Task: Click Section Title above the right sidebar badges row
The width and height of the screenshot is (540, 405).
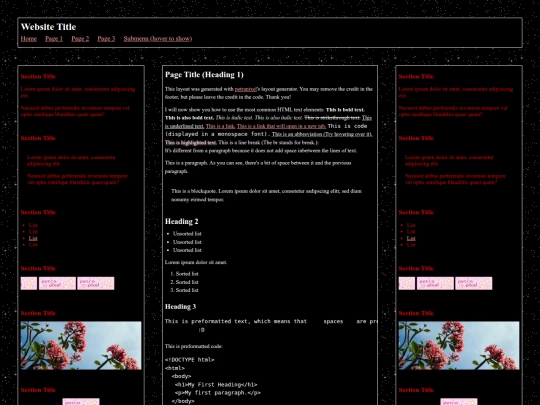Action: [x=416, y=269]
